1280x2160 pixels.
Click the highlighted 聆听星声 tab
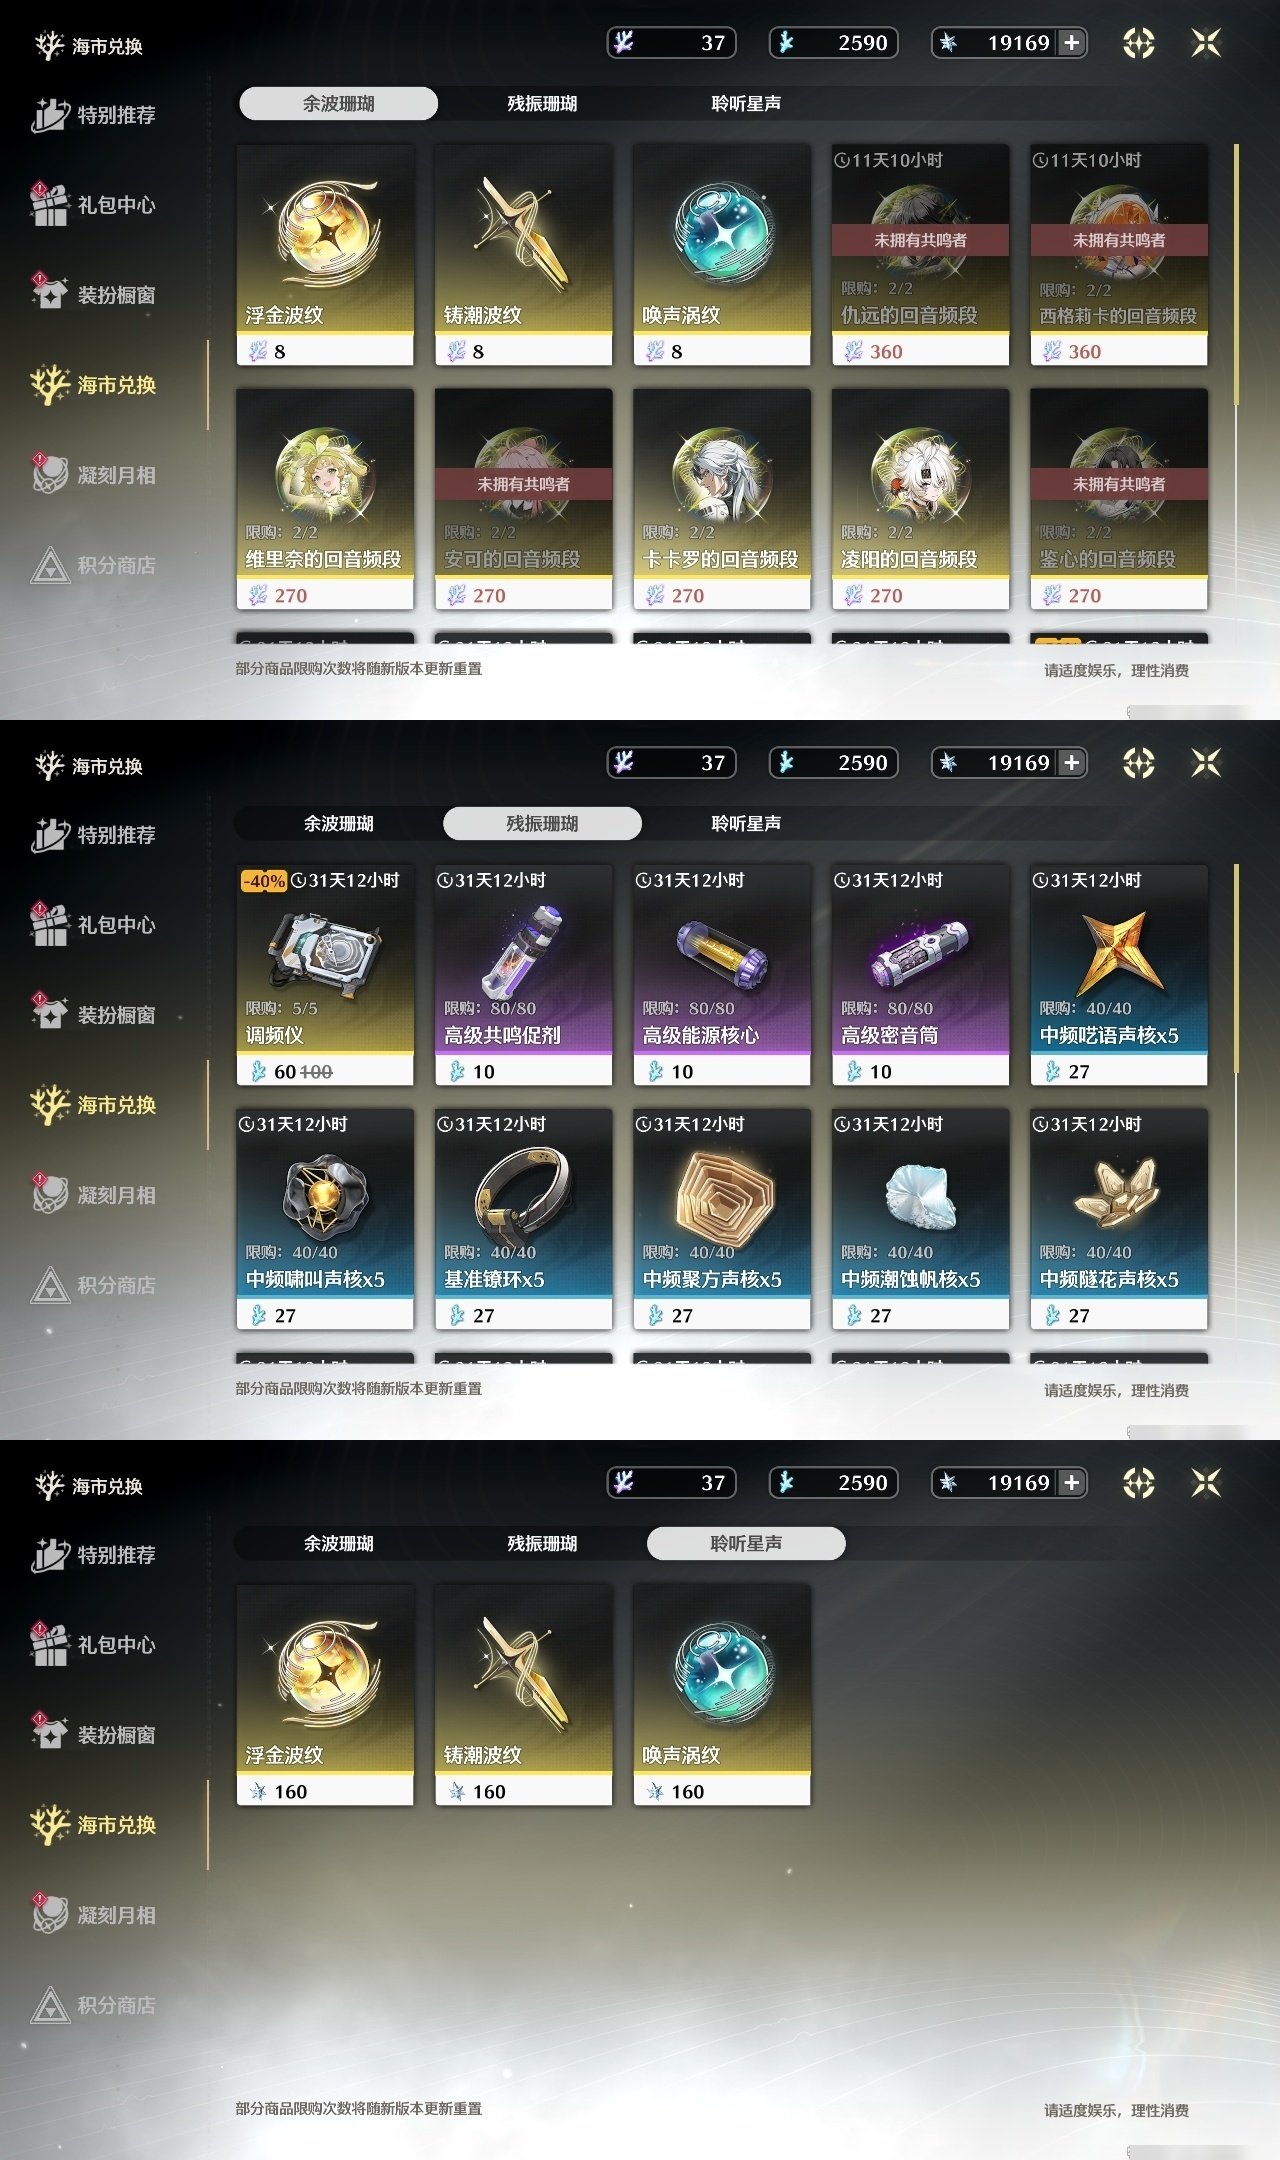point(746,1543)
